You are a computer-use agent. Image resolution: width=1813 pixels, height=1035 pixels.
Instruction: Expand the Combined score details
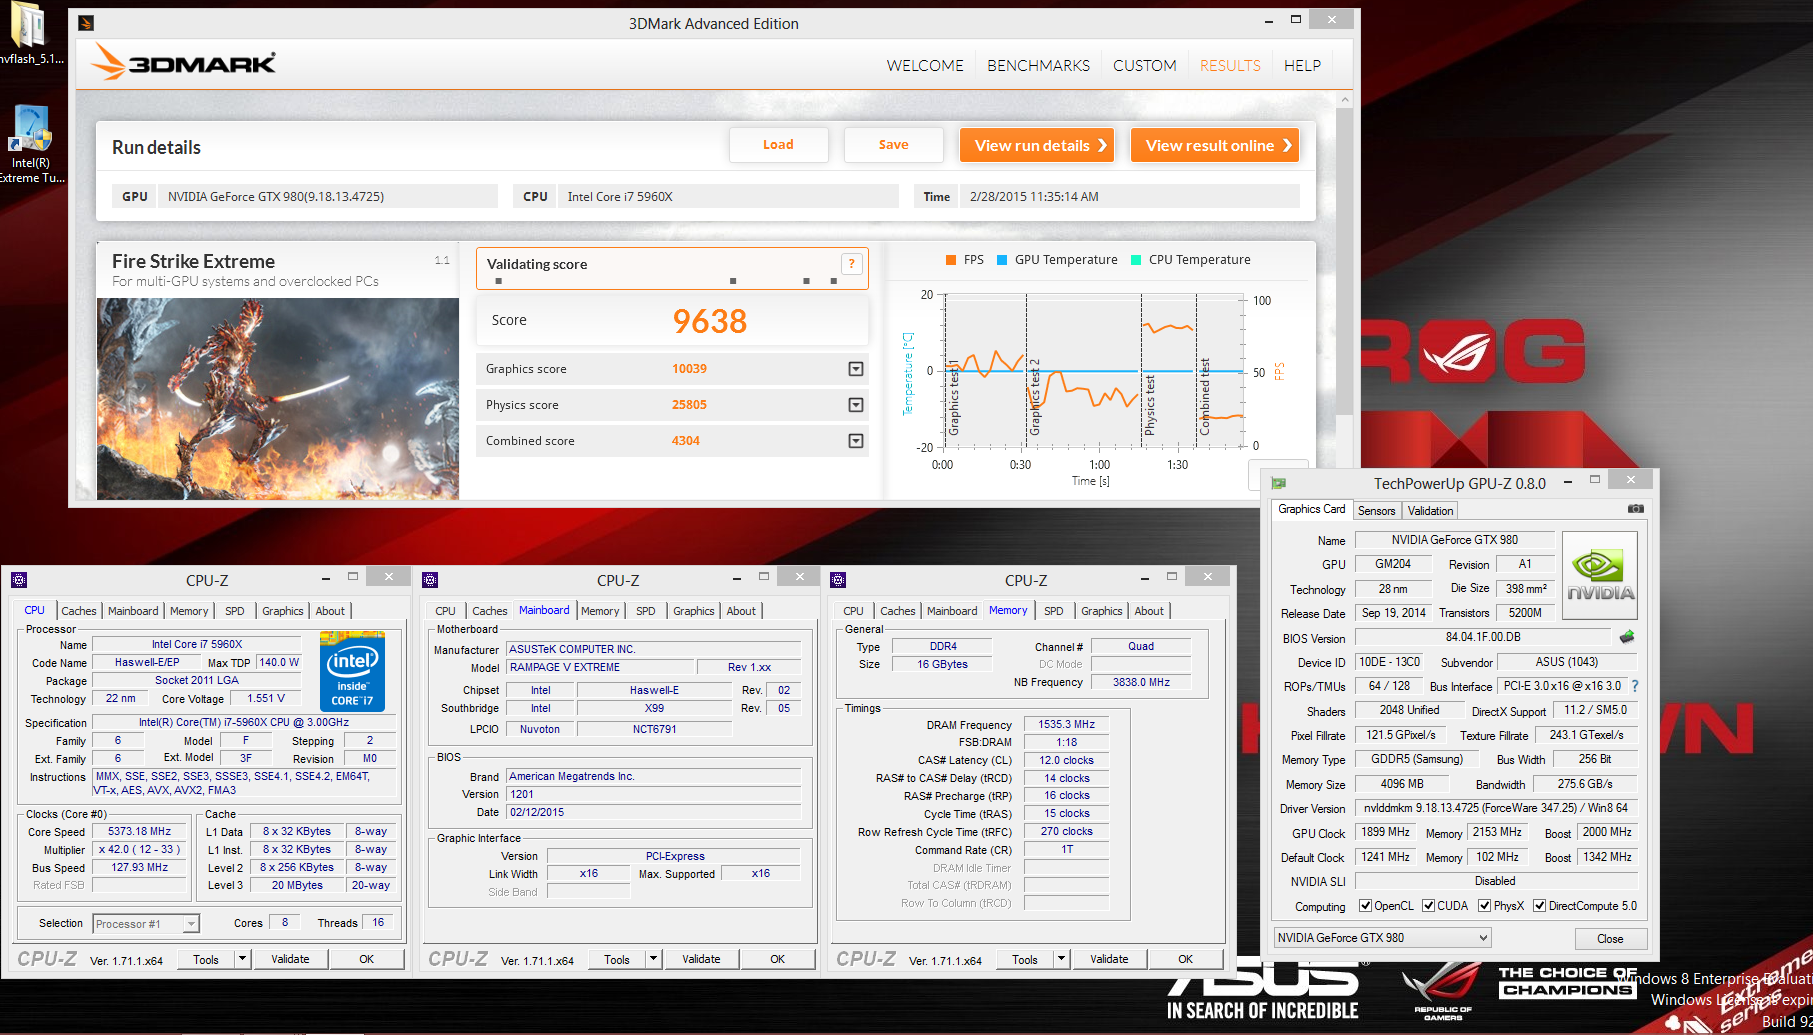pos(856,441)
